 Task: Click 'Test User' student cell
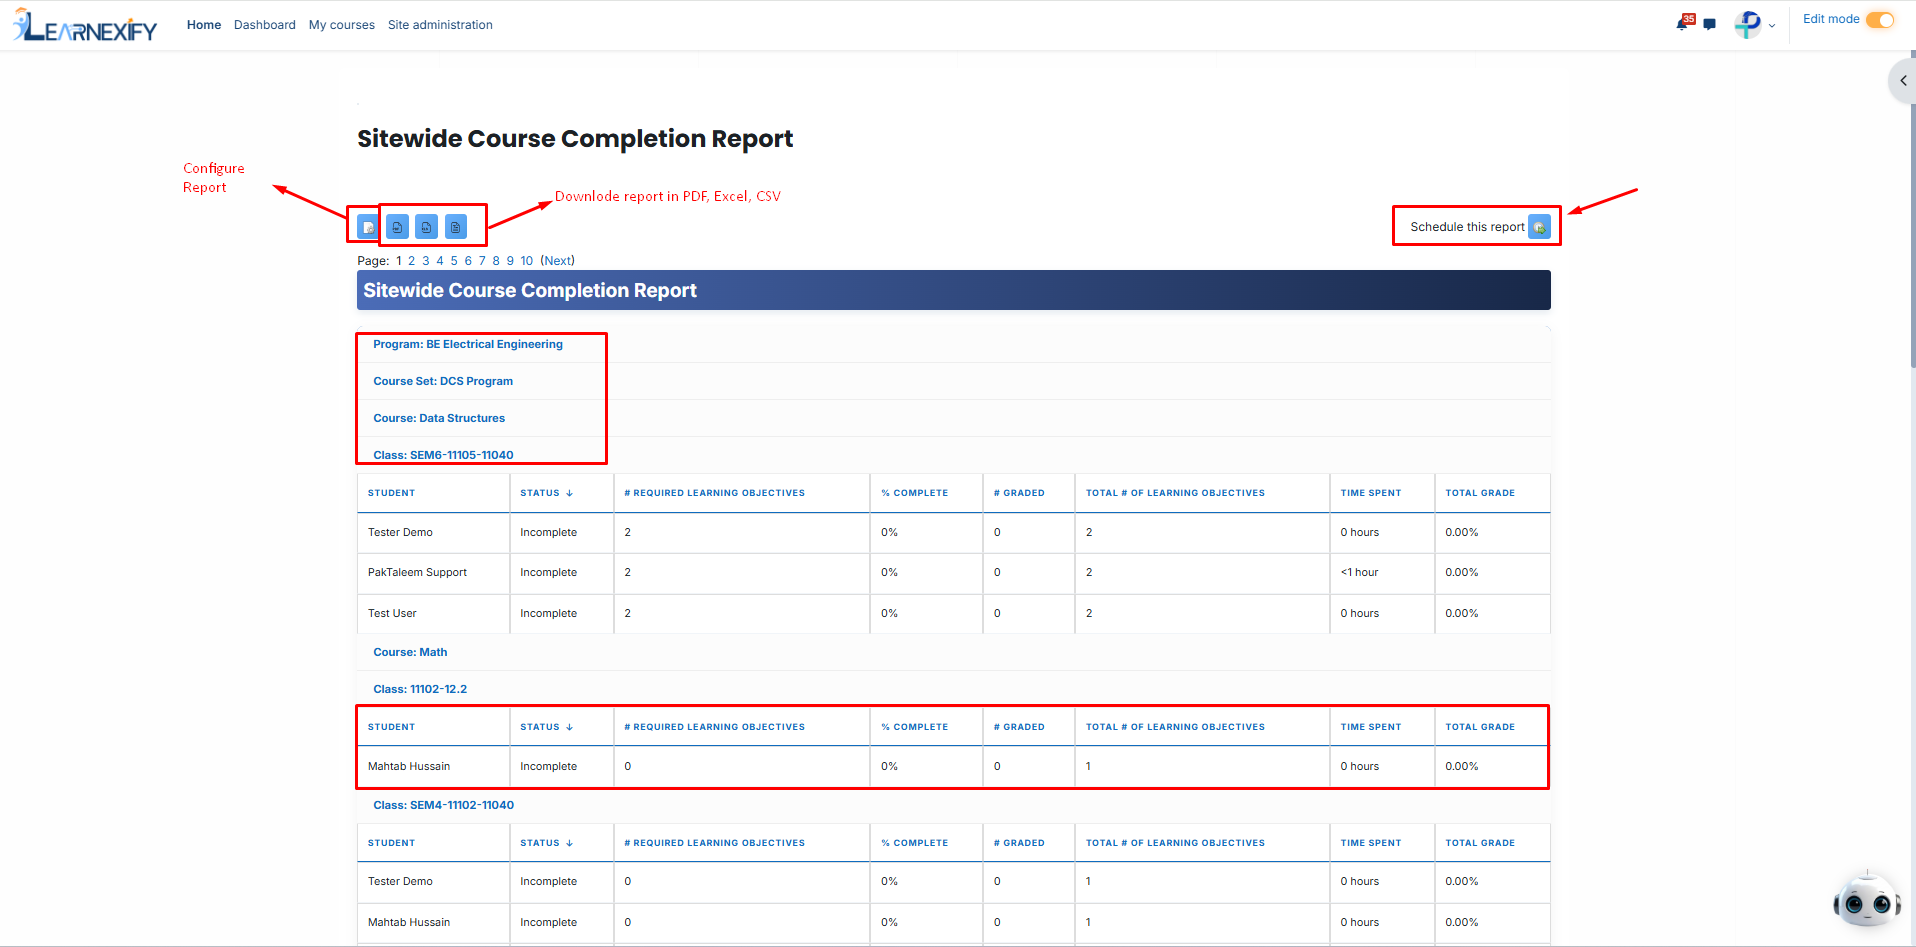(433, 614)
